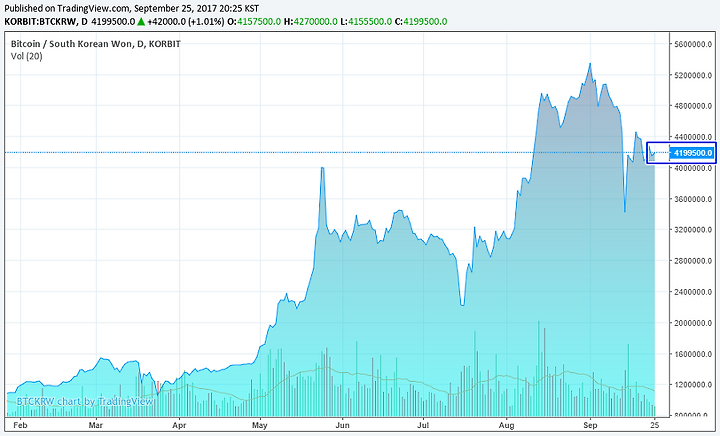Image resolution: width=720 pixels, height=436 pixels.
Task: Click the Mar label on time axis
Action: 96,425
